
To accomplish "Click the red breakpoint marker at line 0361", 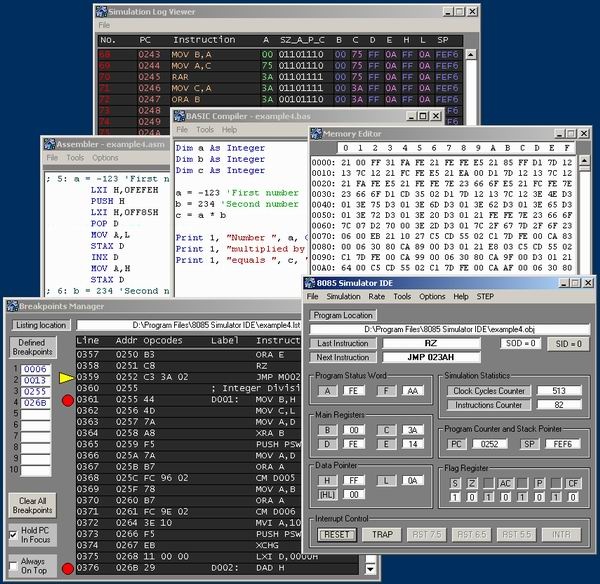I will (66, 400).
